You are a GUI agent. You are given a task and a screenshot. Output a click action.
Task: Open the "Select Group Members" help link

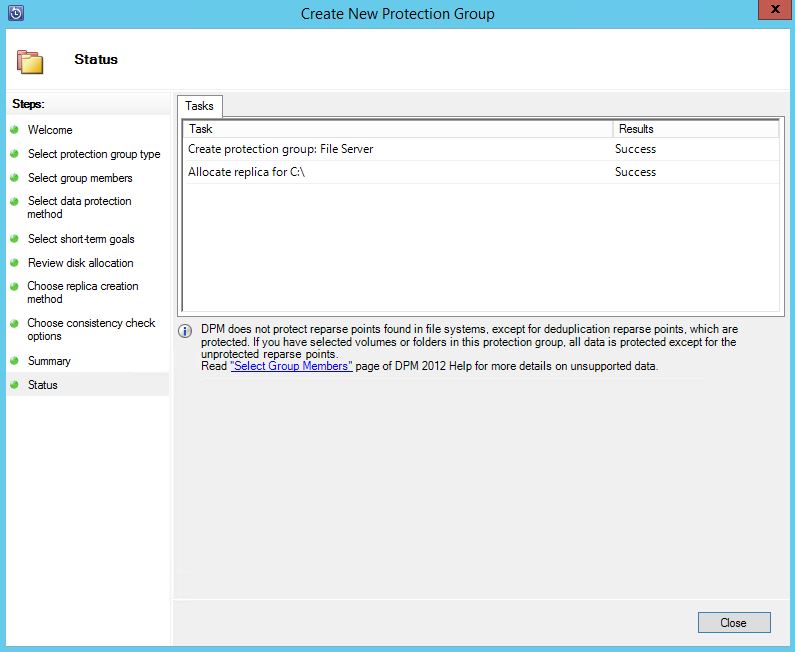coord(292,366)
